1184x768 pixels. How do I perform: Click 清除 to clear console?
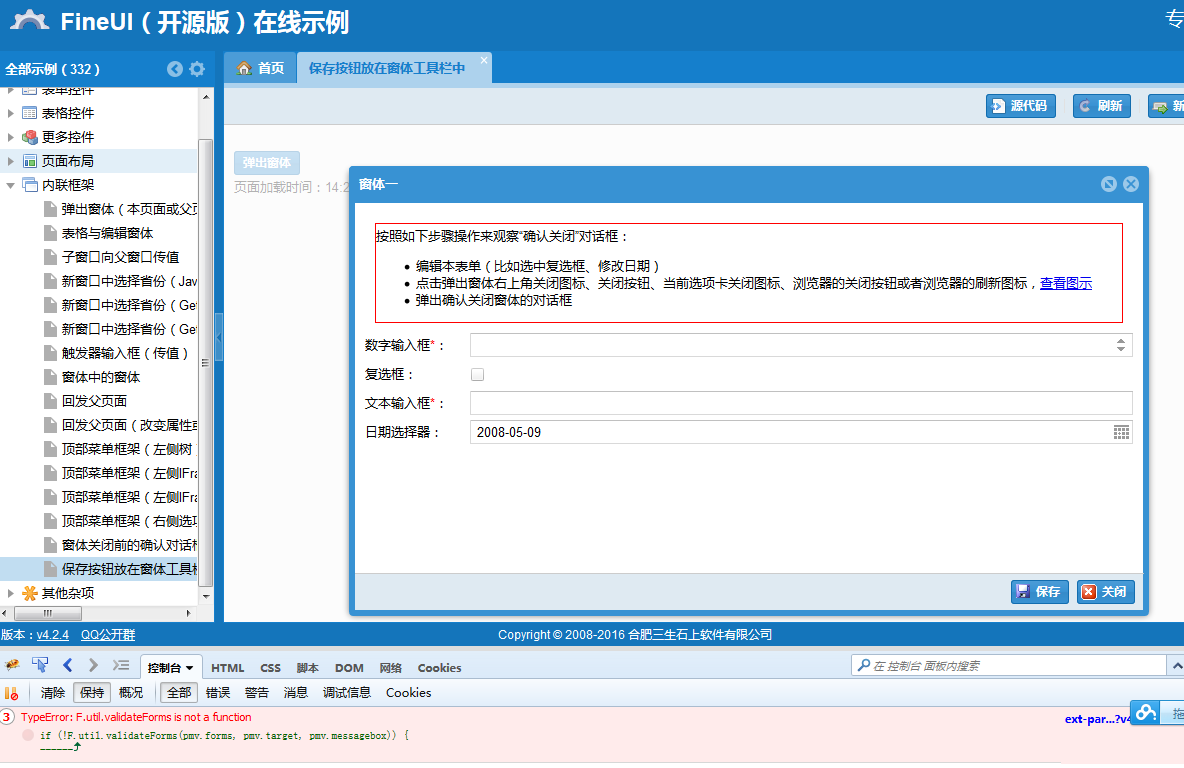point(53,693)
